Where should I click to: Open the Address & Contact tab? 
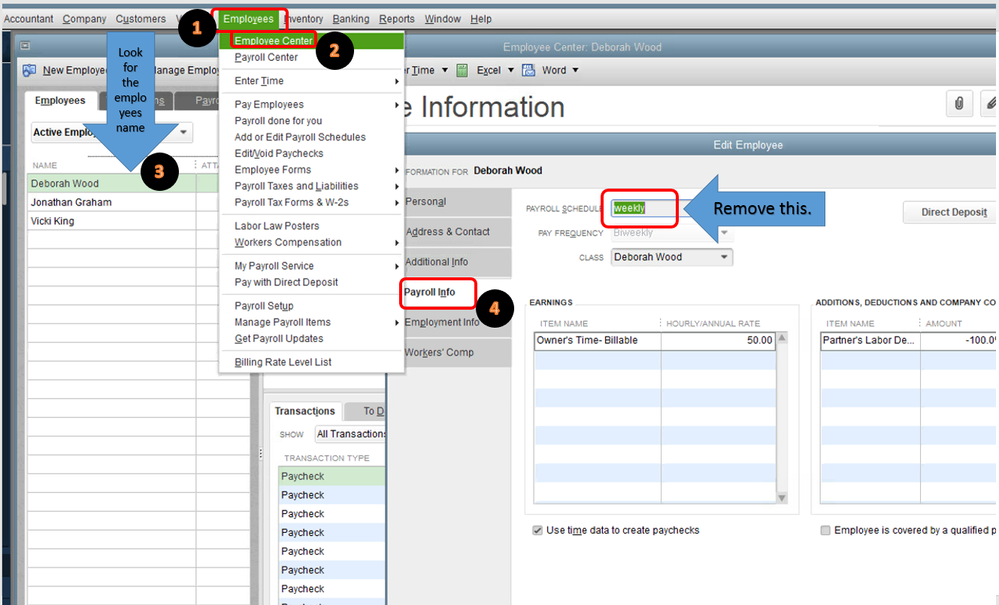(x=447, y=232)
